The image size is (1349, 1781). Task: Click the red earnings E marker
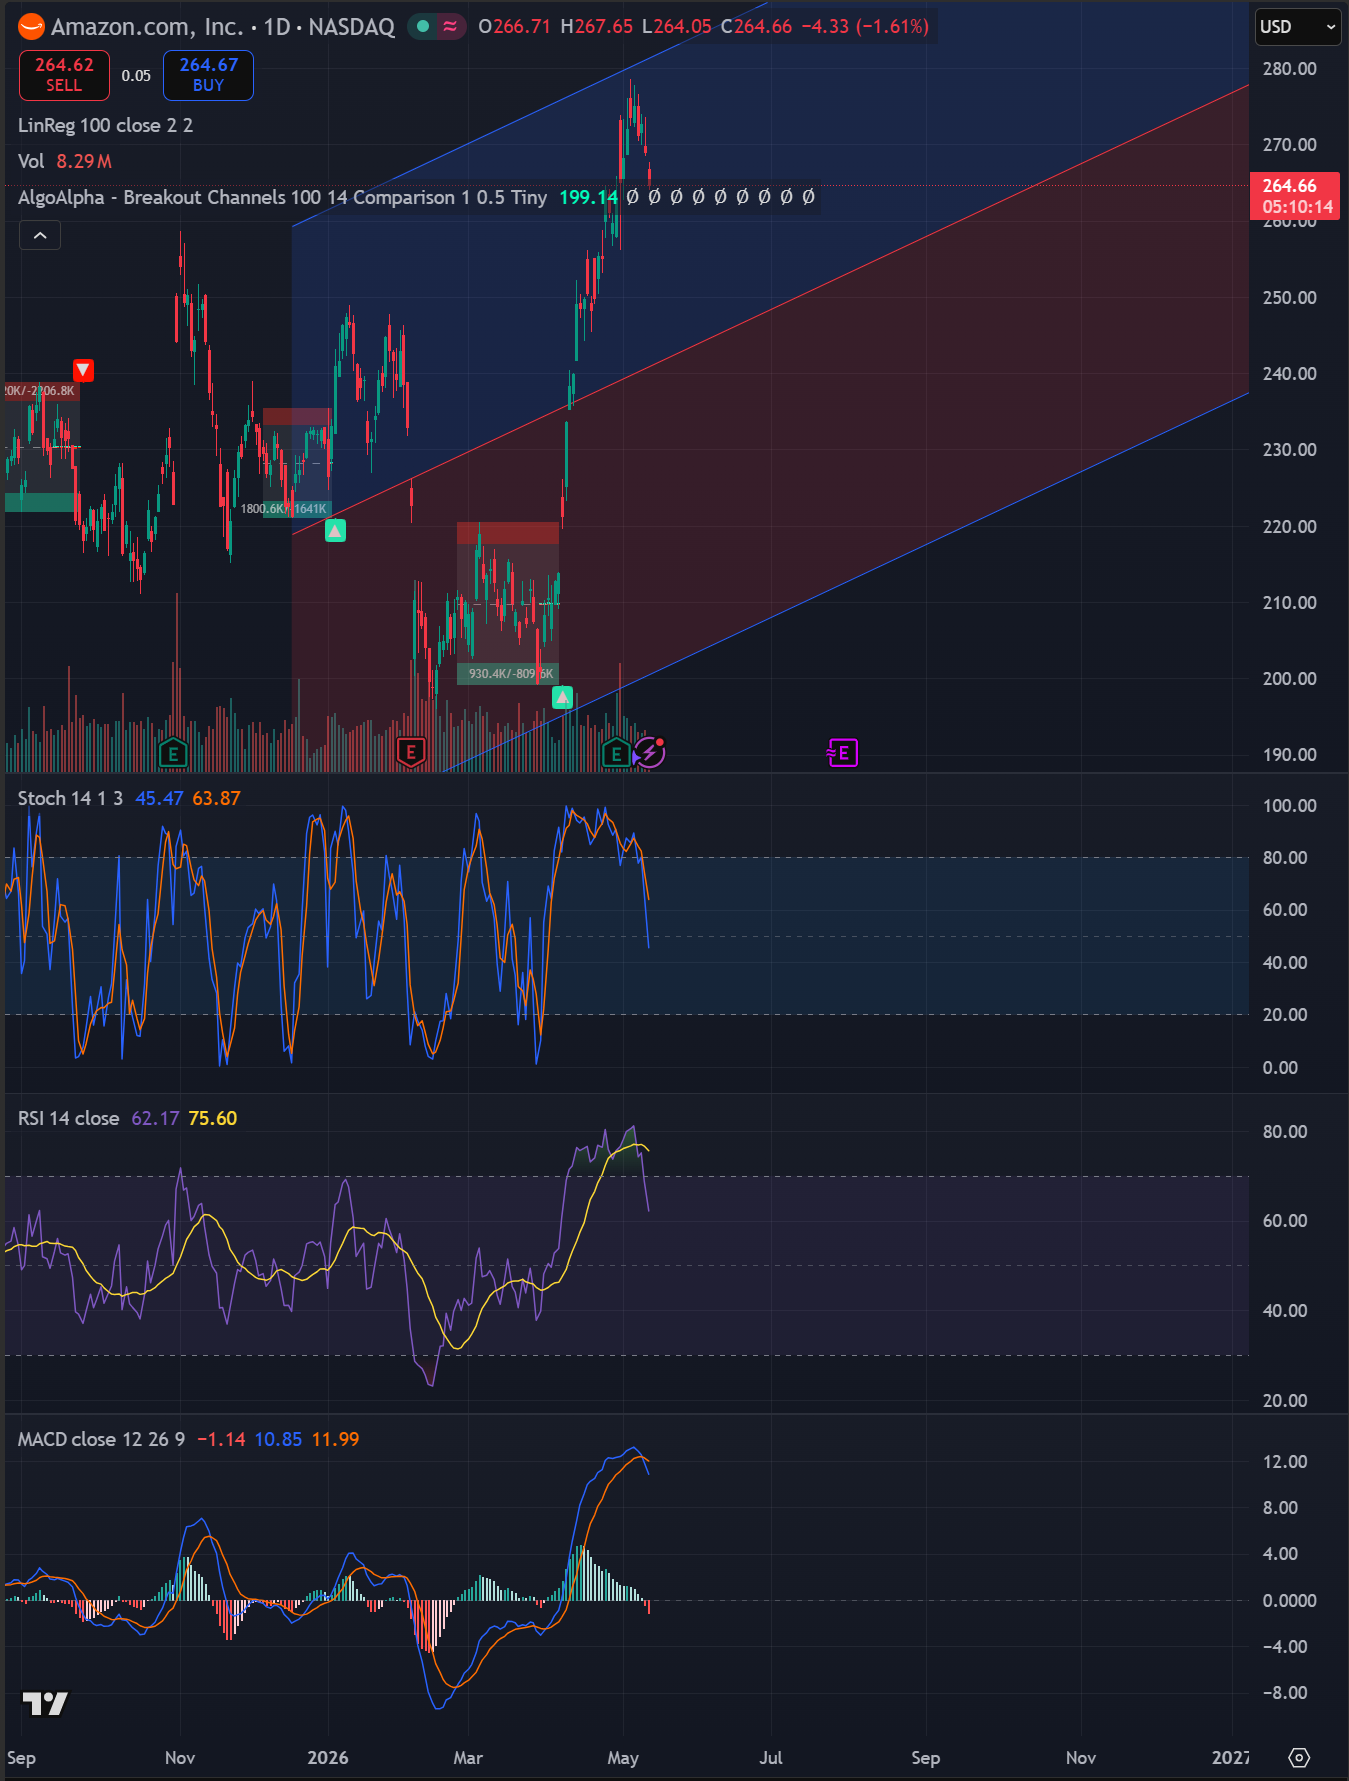point(411,752)
